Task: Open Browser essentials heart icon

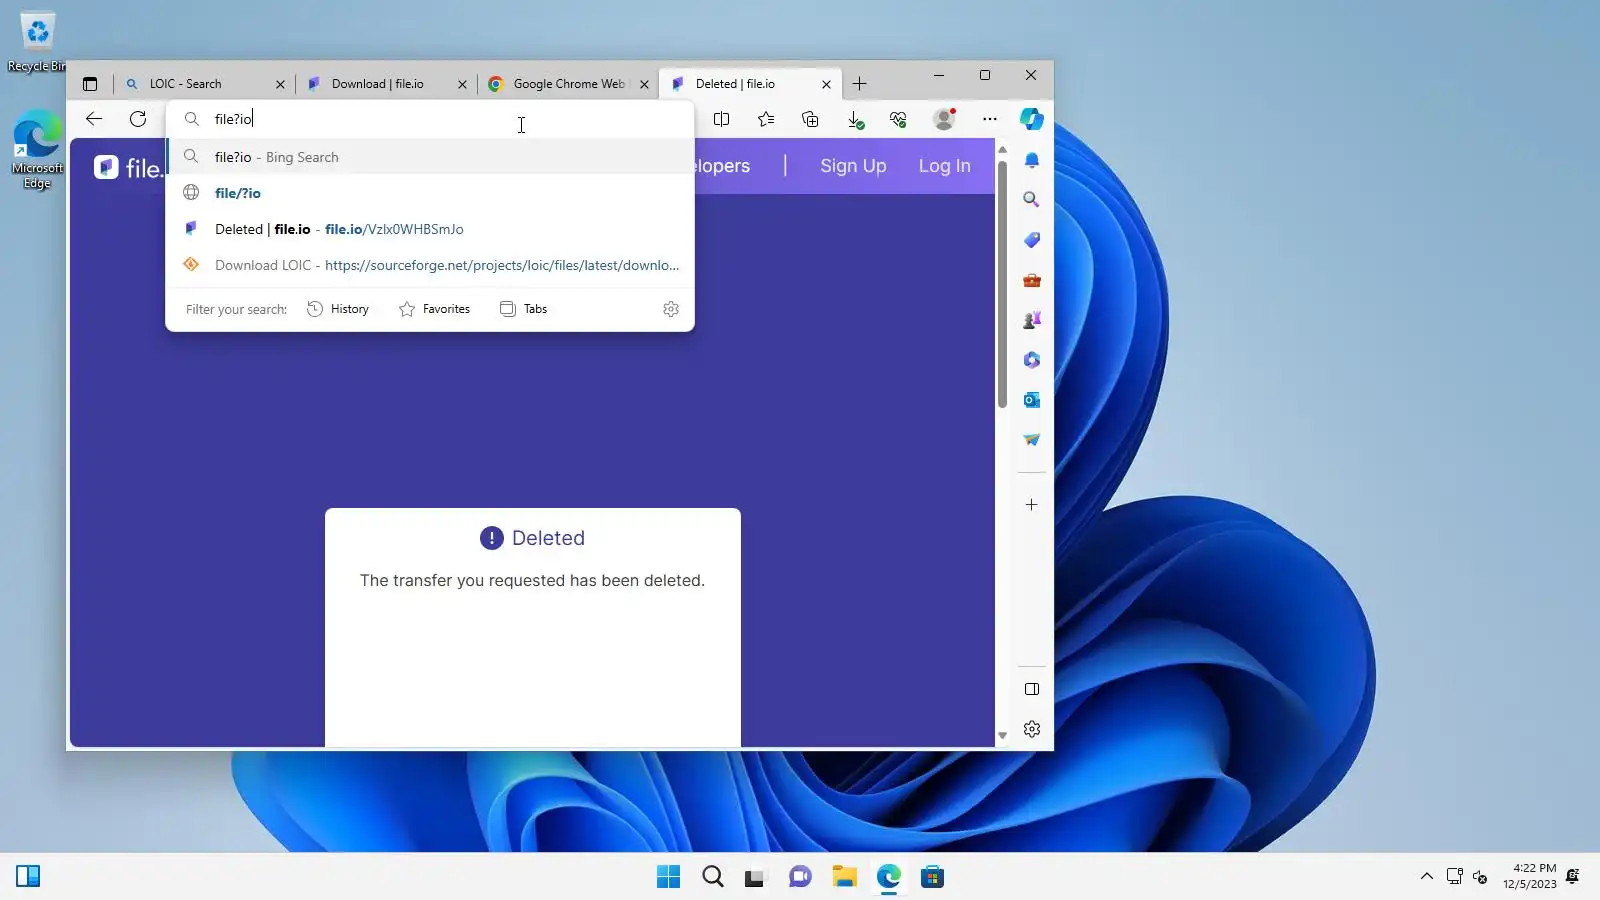Action: [x=898, y=119]
